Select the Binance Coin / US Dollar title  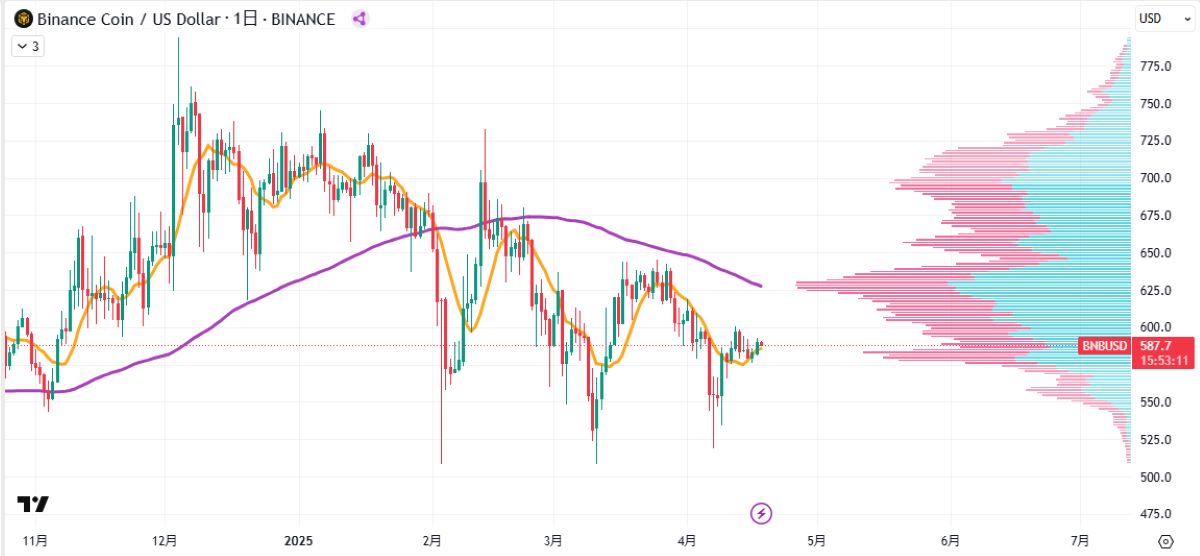[128, 19]
